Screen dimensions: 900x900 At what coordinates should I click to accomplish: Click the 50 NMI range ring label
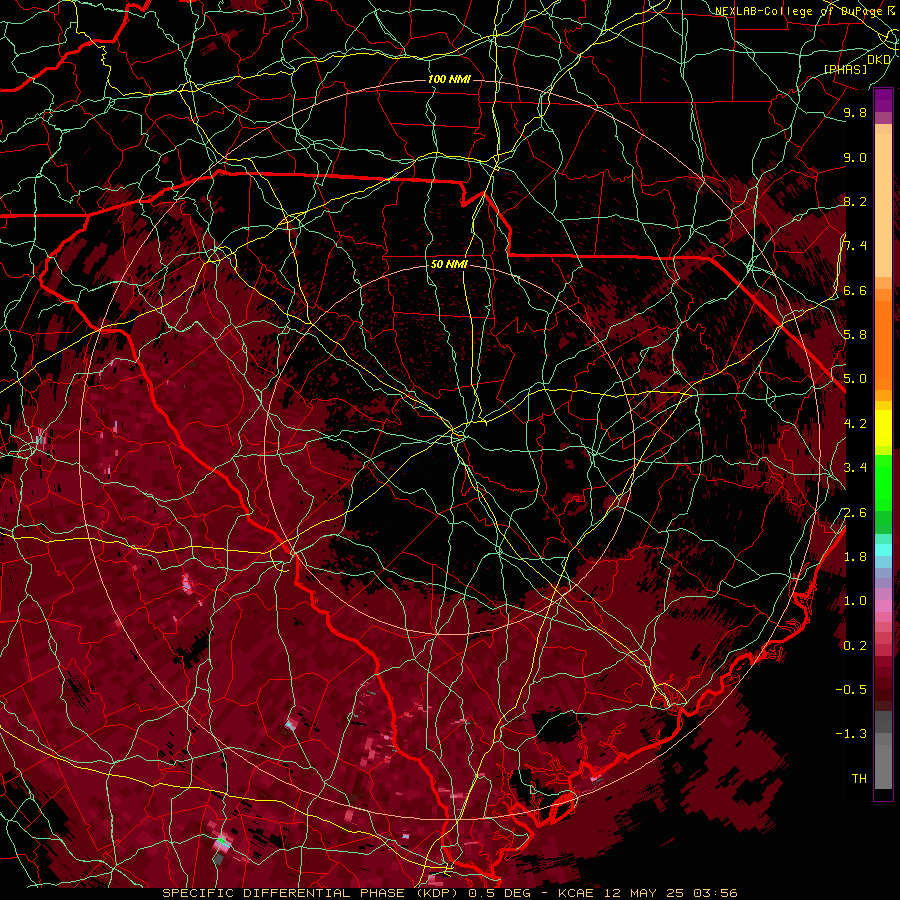[x=449, y=264]
